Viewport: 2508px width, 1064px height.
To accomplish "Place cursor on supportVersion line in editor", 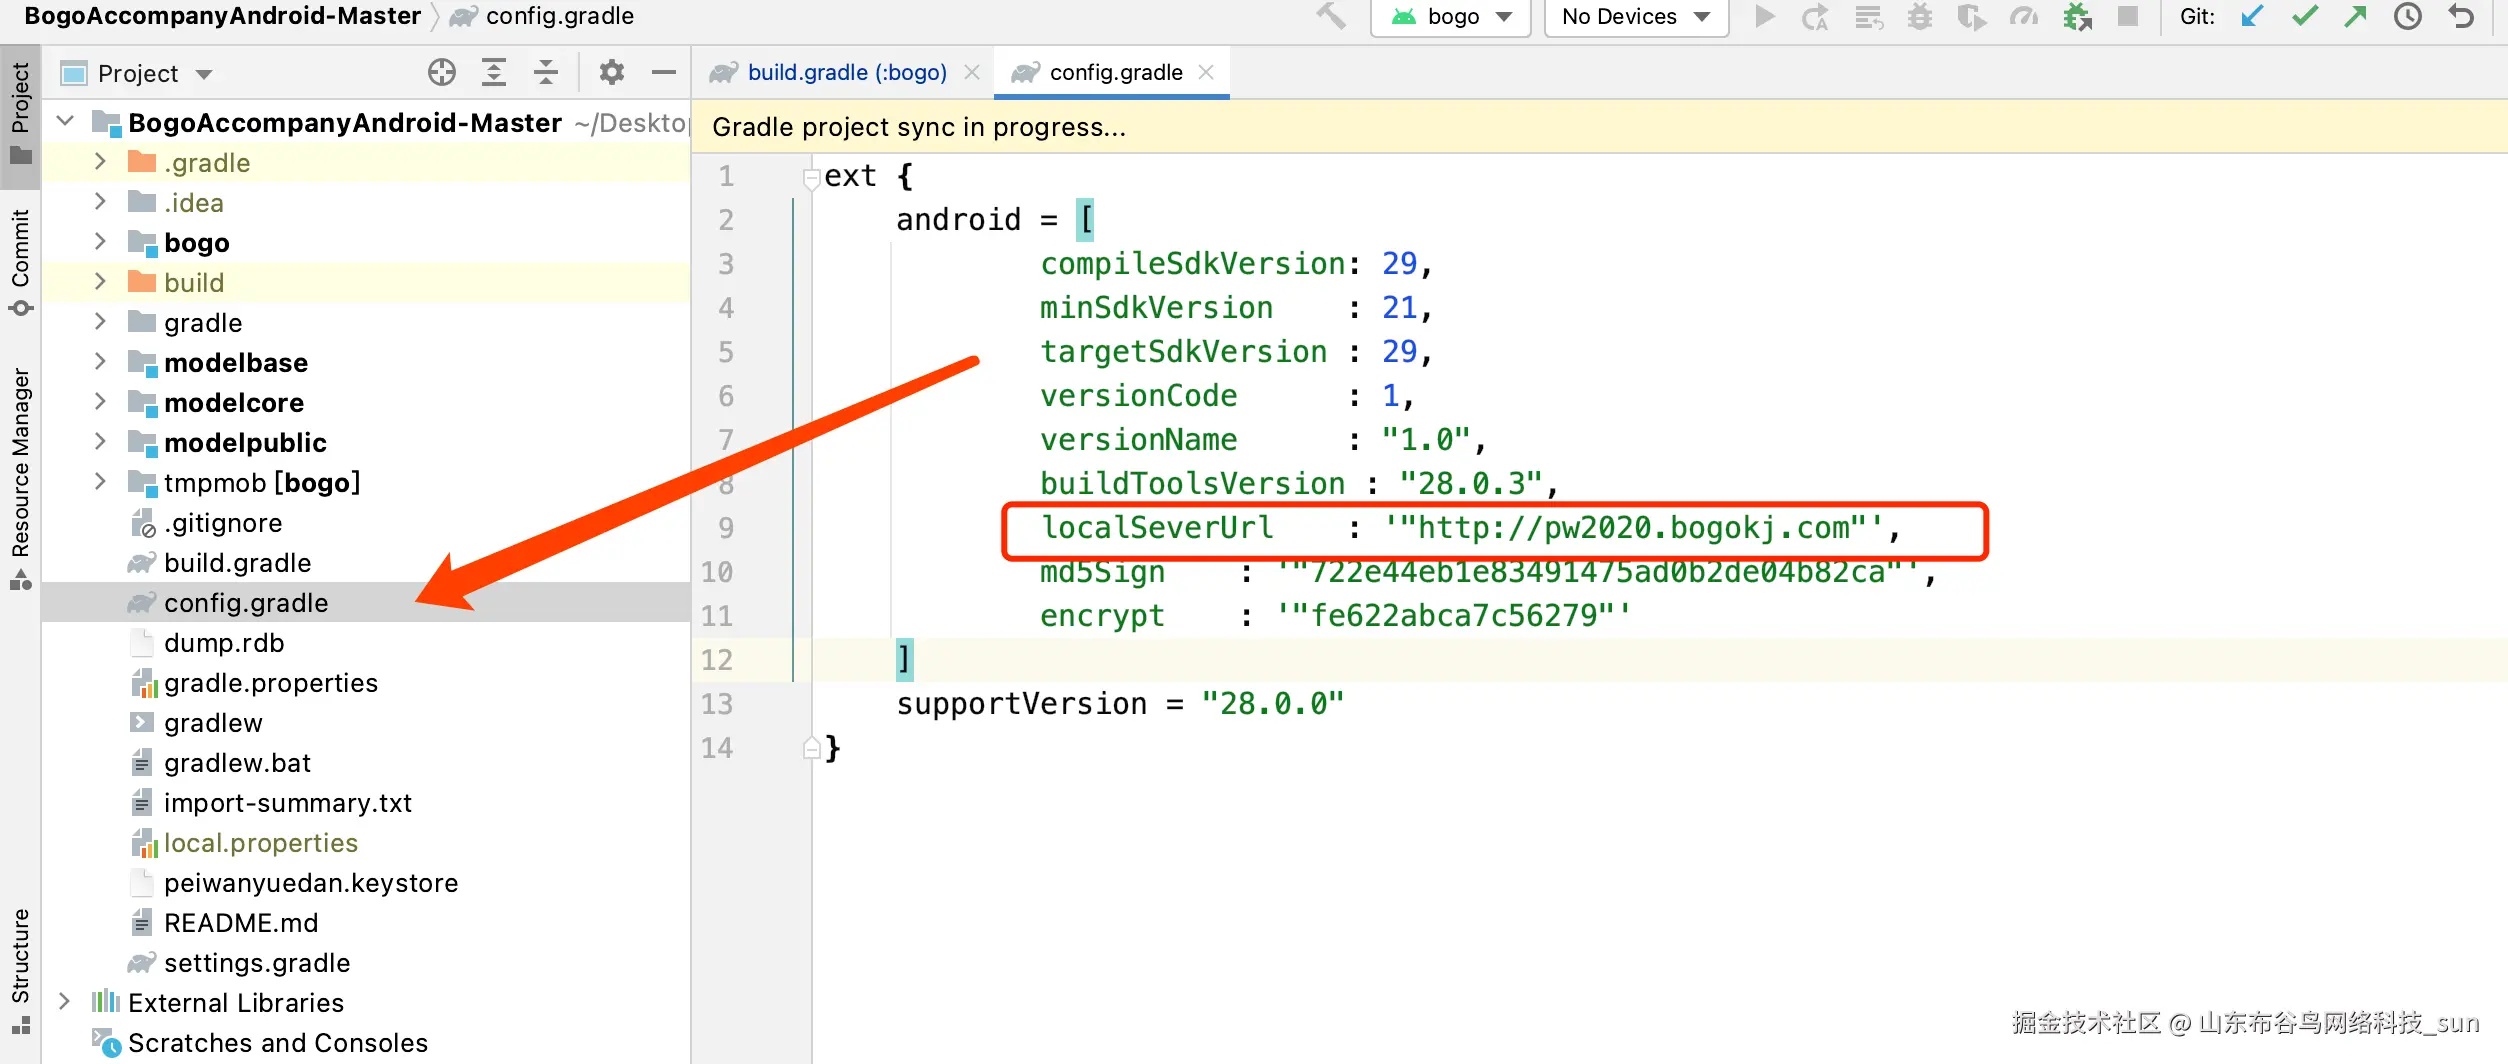I will (1120, 704).
